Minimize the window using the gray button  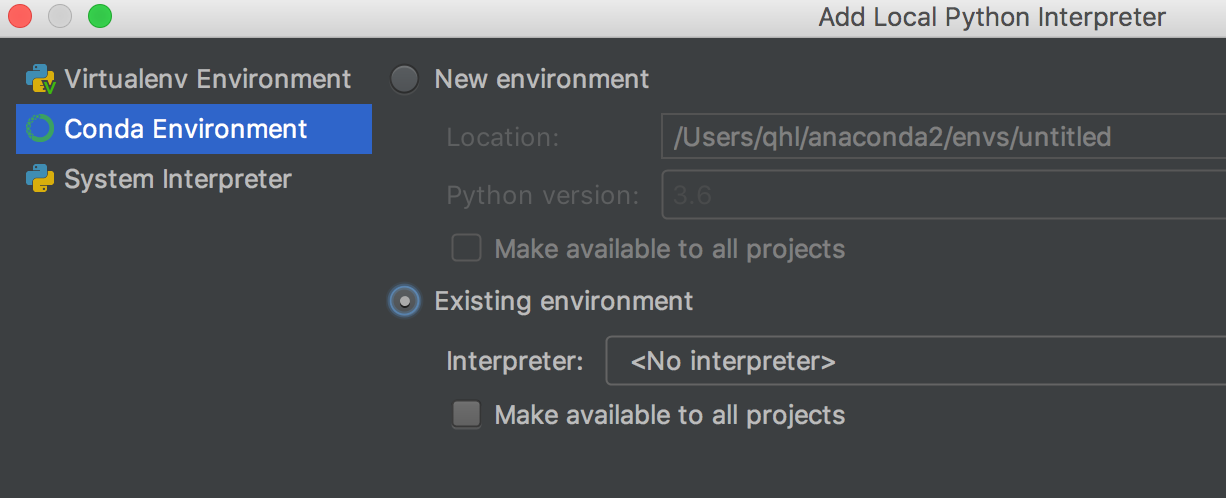tap(60, 16)
